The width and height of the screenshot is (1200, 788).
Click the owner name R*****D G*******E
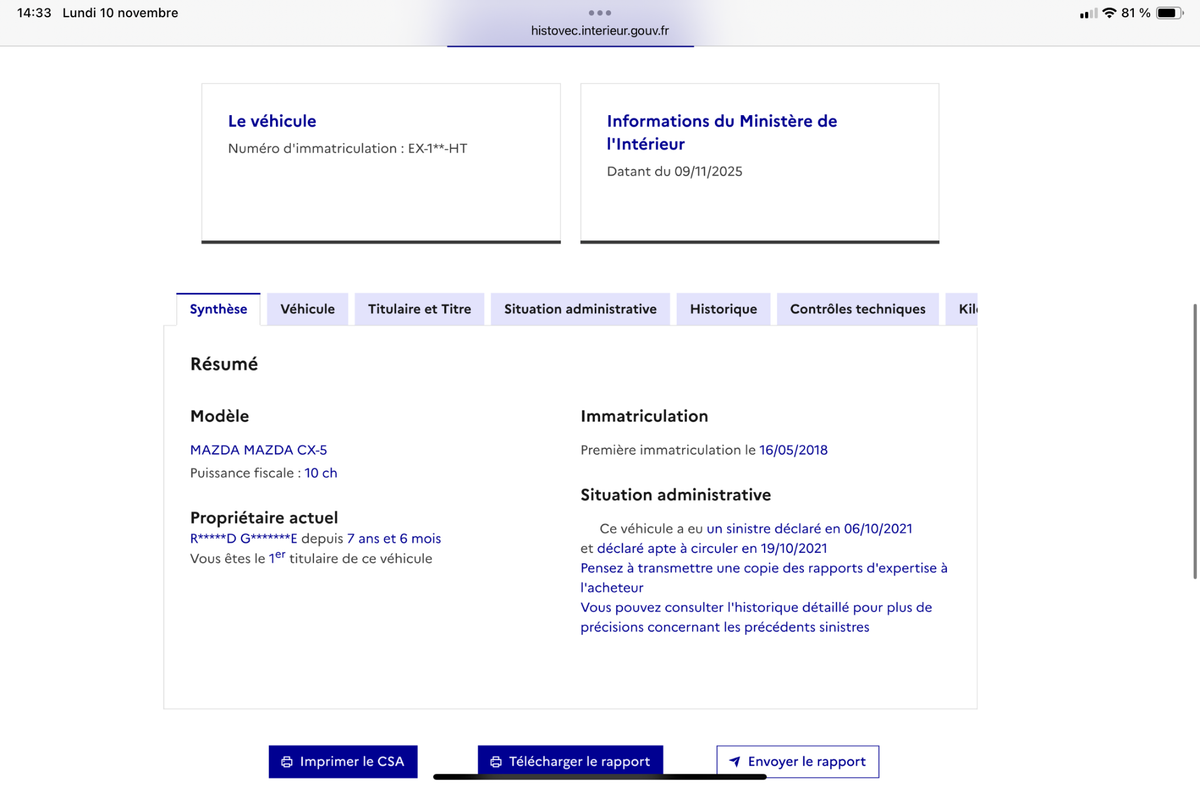(x=244, y=538)
